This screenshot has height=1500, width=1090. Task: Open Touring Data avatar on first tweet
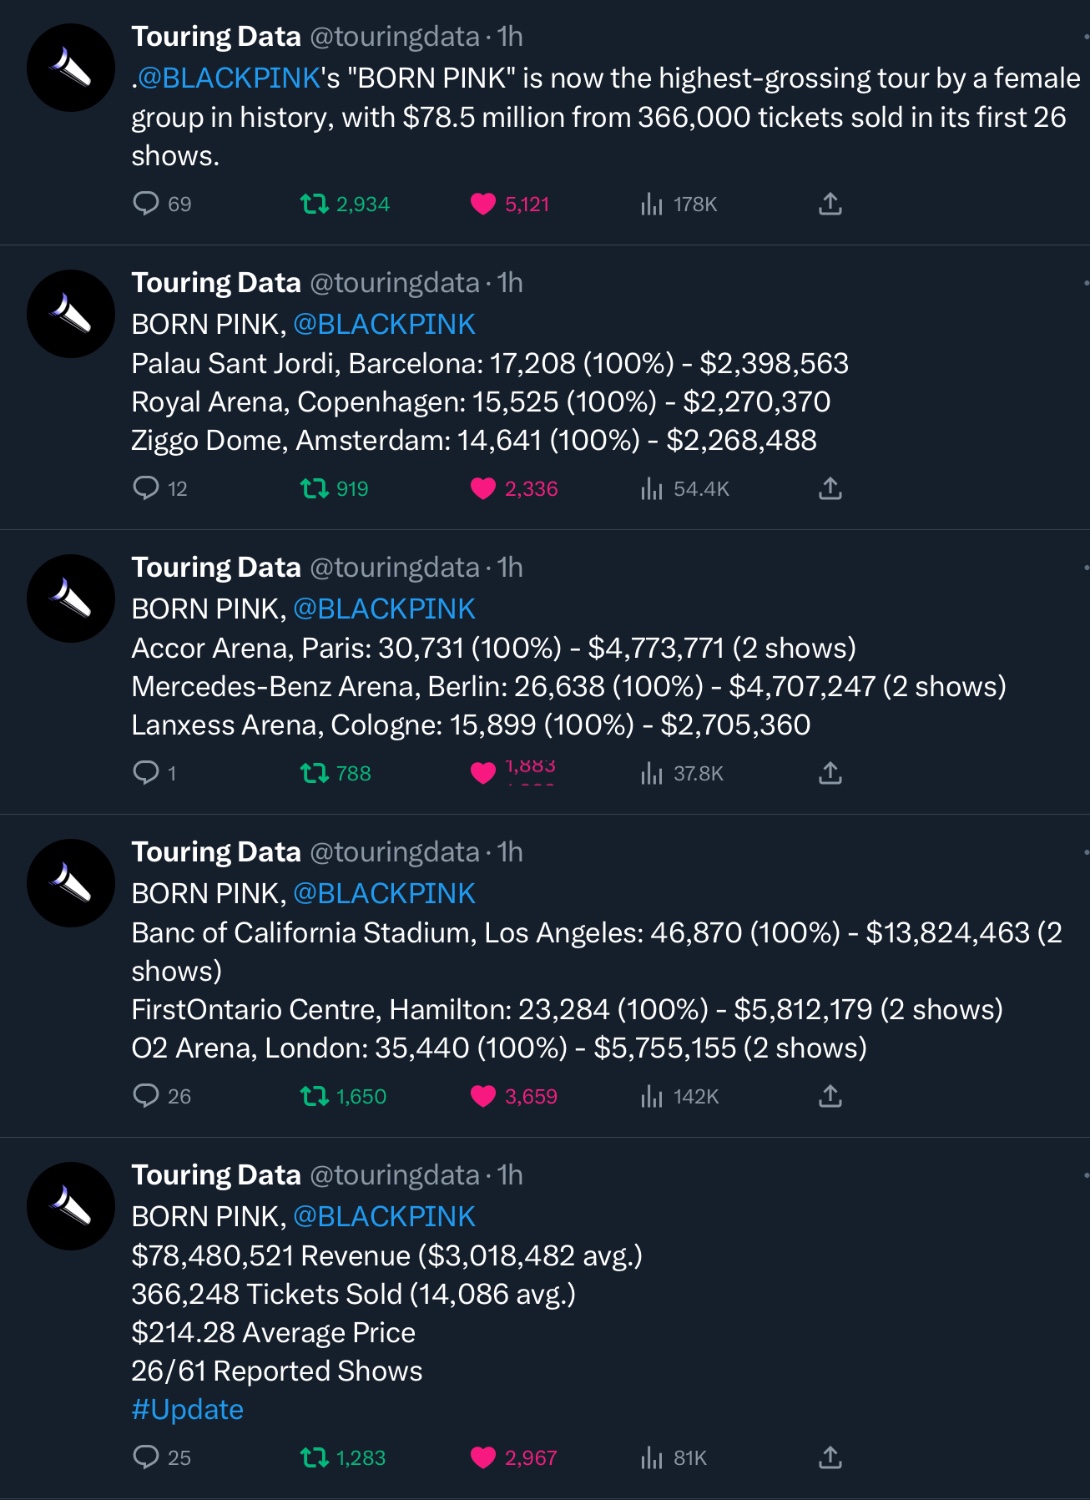click(71, 68)
